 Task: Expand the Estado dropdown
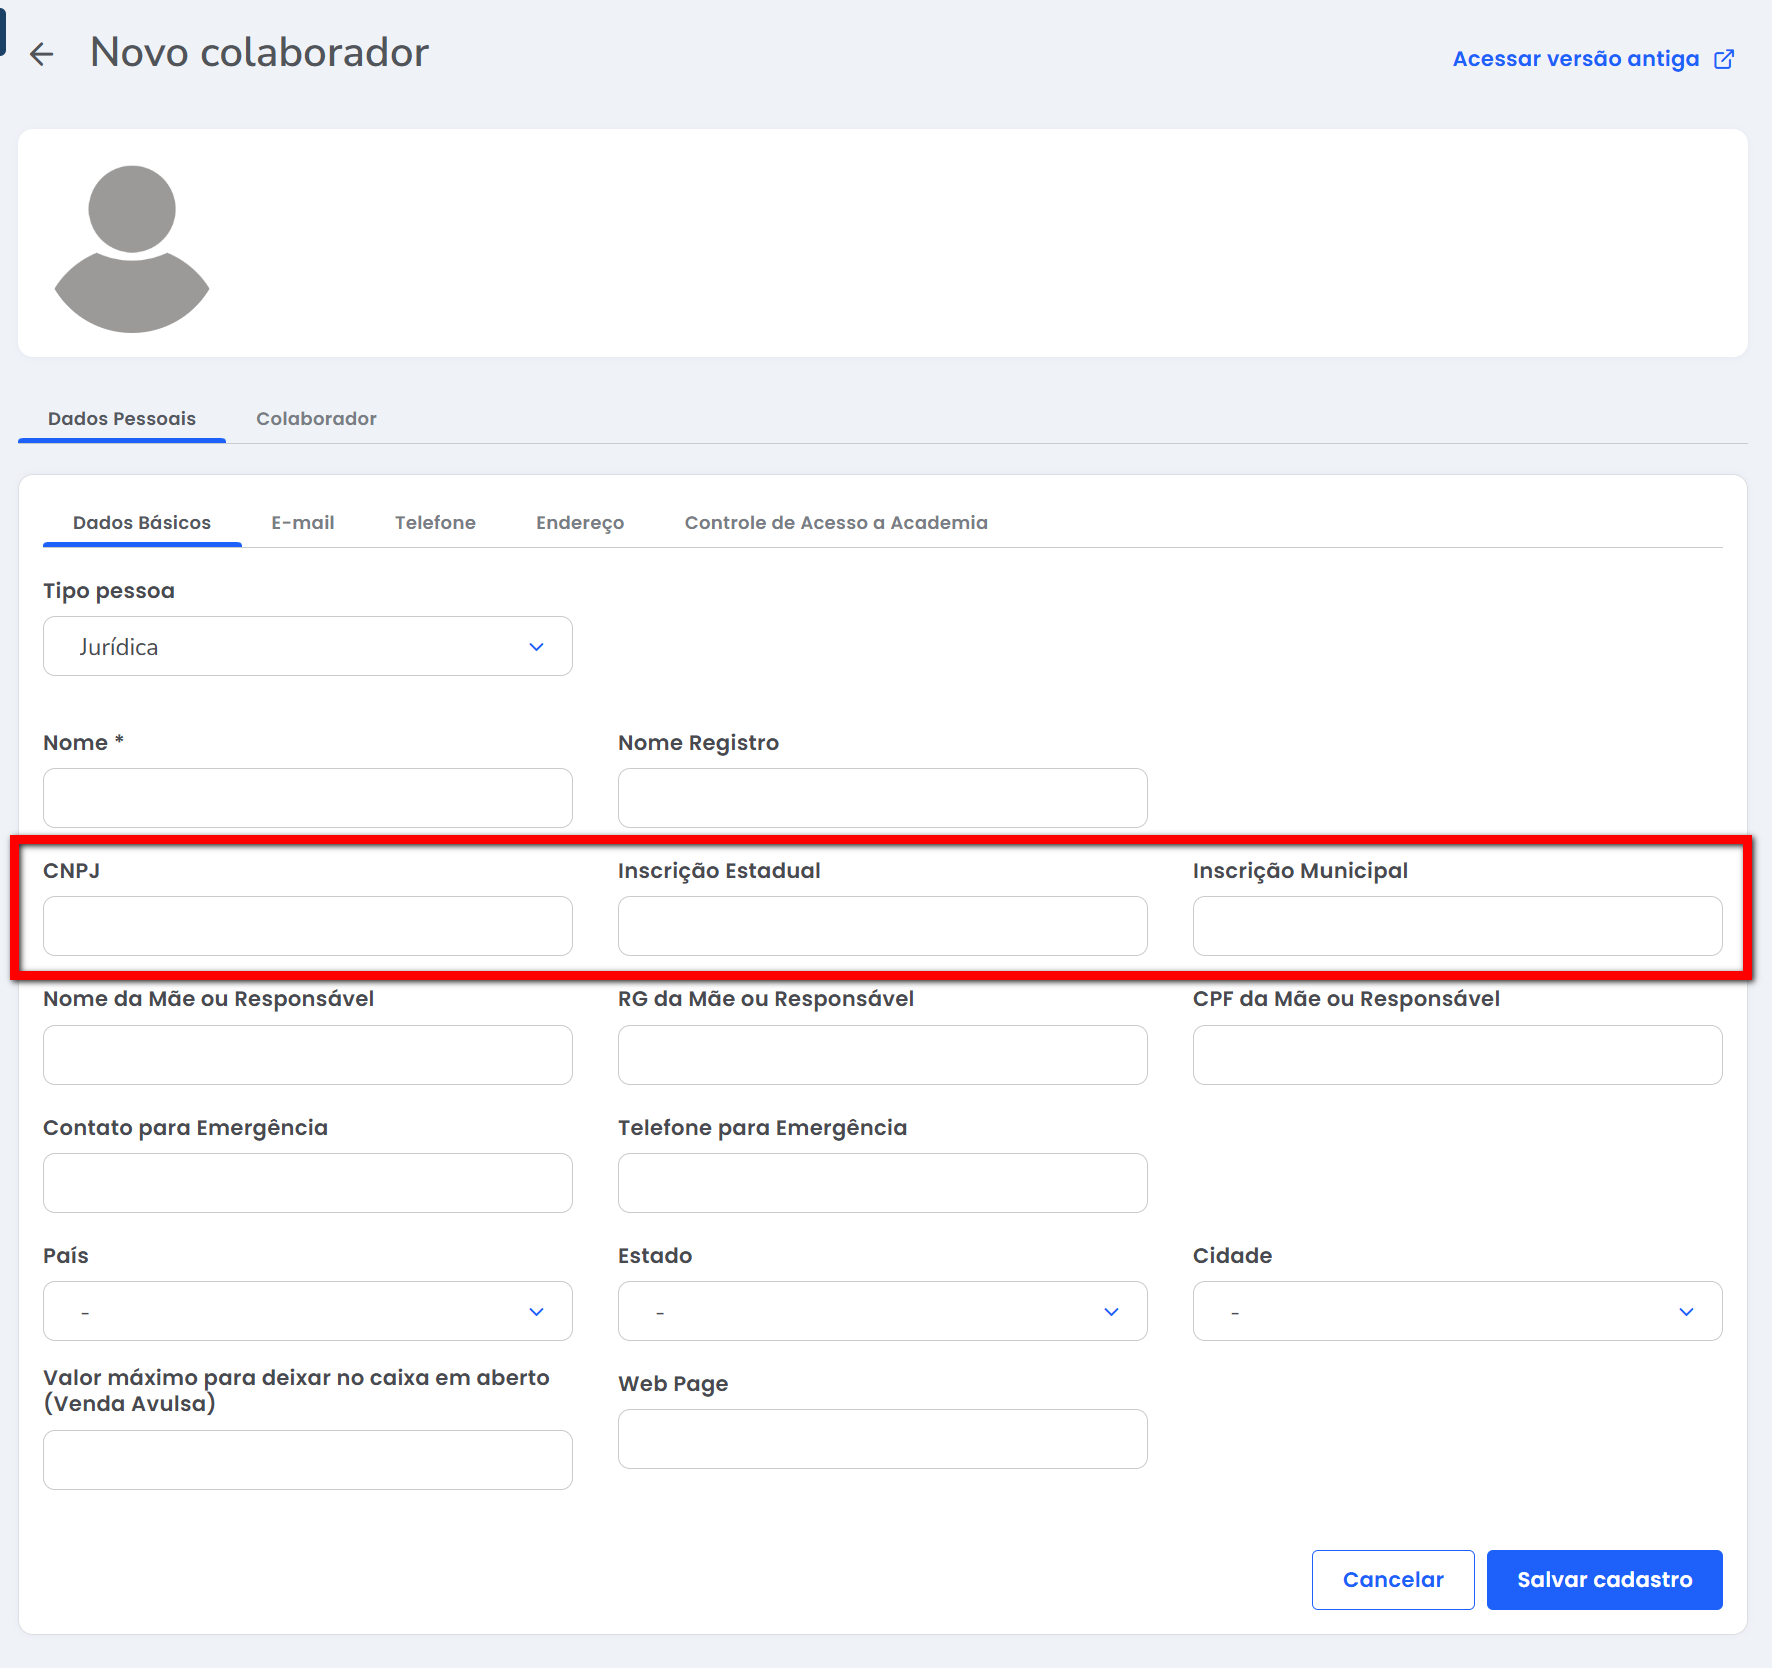click(882, 1311)
